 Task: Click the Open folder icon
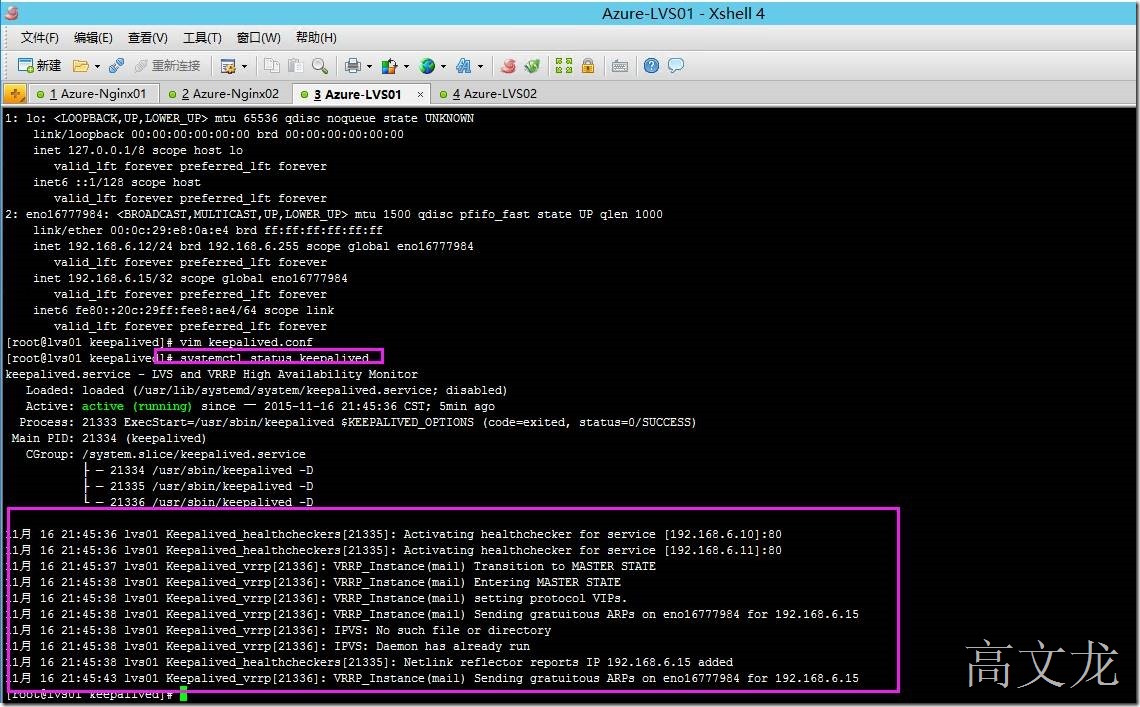[80, 66]
